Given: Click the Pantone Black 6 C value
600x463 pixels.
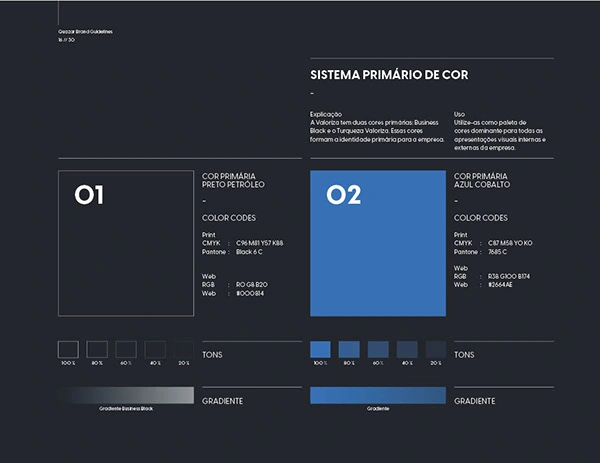Looking at the screenshot, I should (249, 252).
